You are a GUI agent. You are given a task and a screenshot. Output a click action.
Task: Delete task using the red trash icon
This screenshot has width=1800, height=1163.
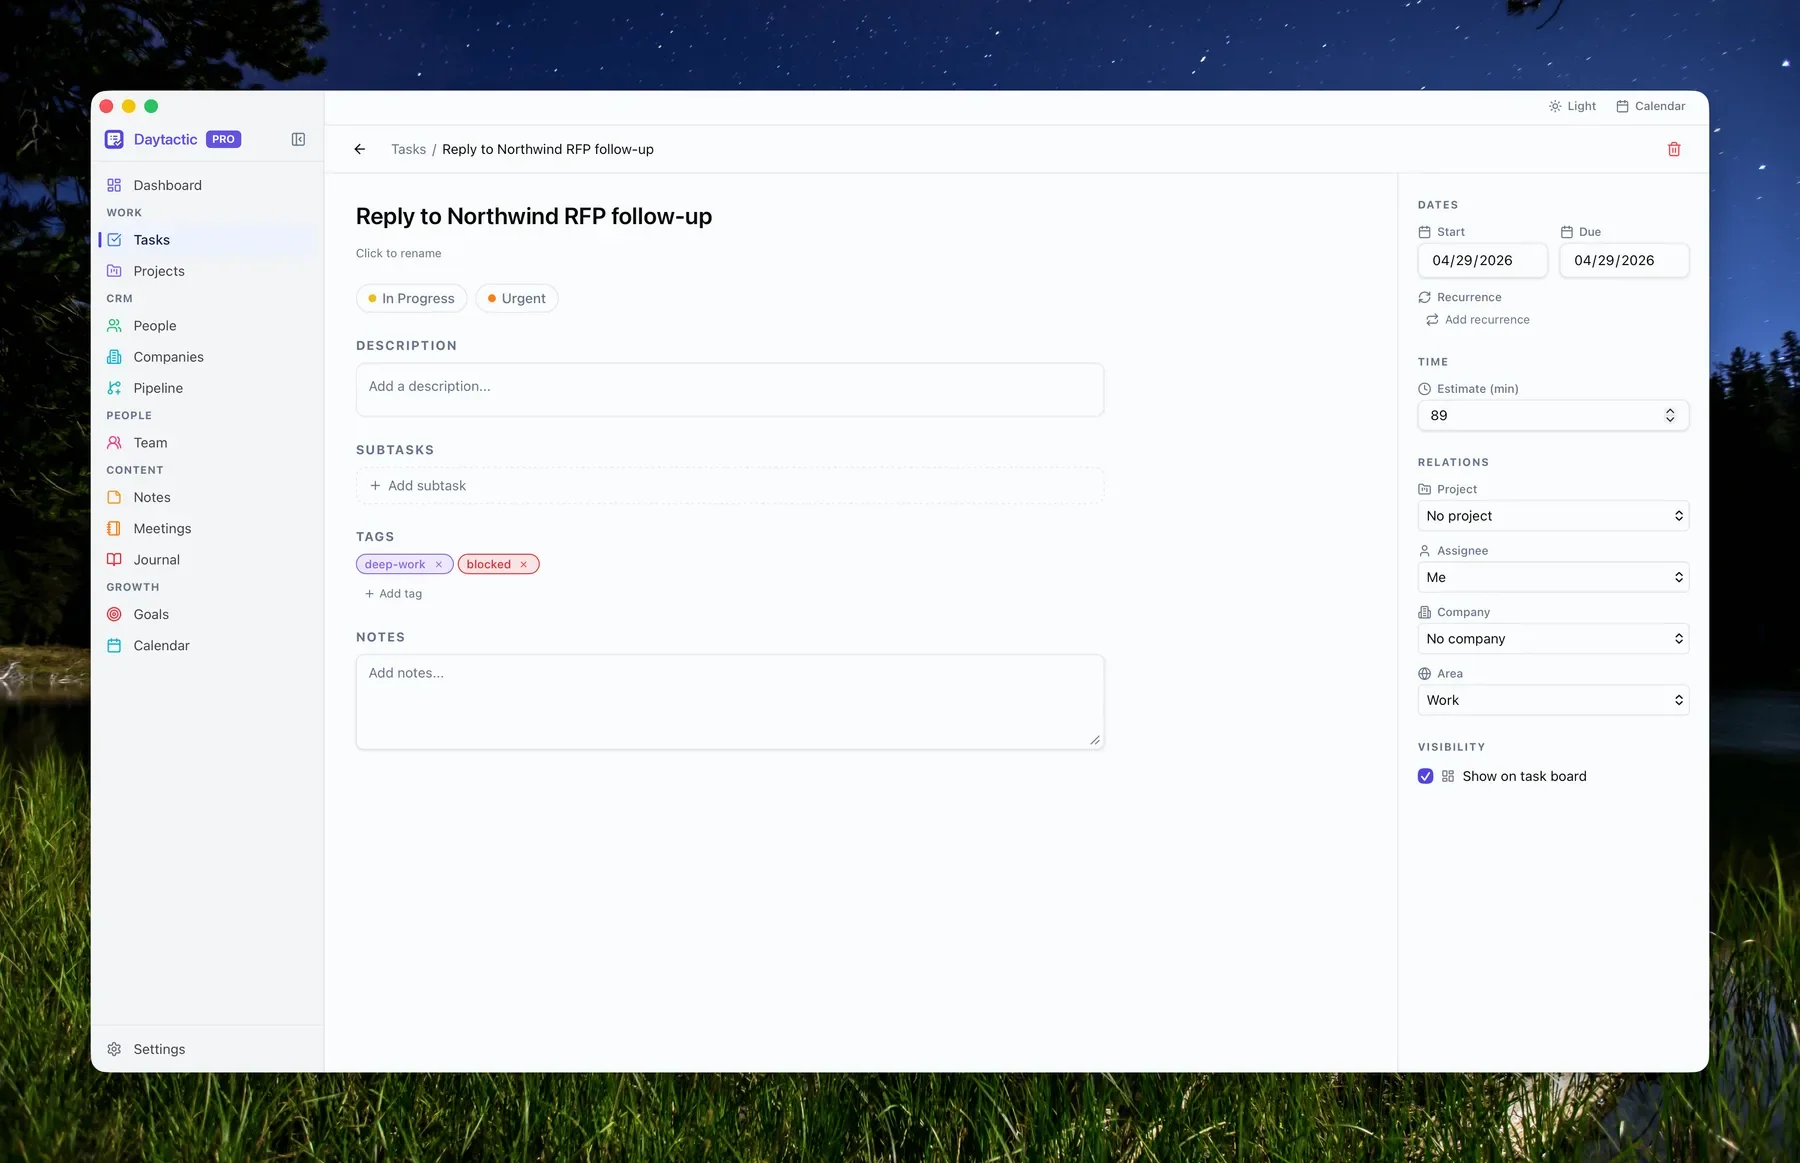(x=1674, y=149)
